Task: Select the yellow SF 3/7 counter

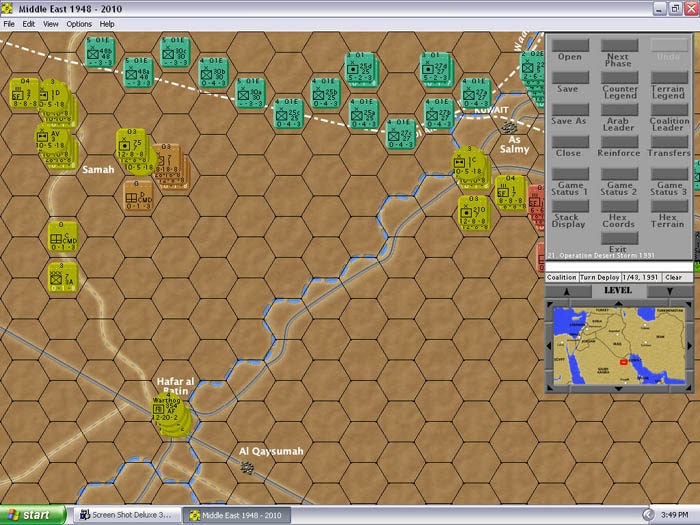Action: pos(24,92)
